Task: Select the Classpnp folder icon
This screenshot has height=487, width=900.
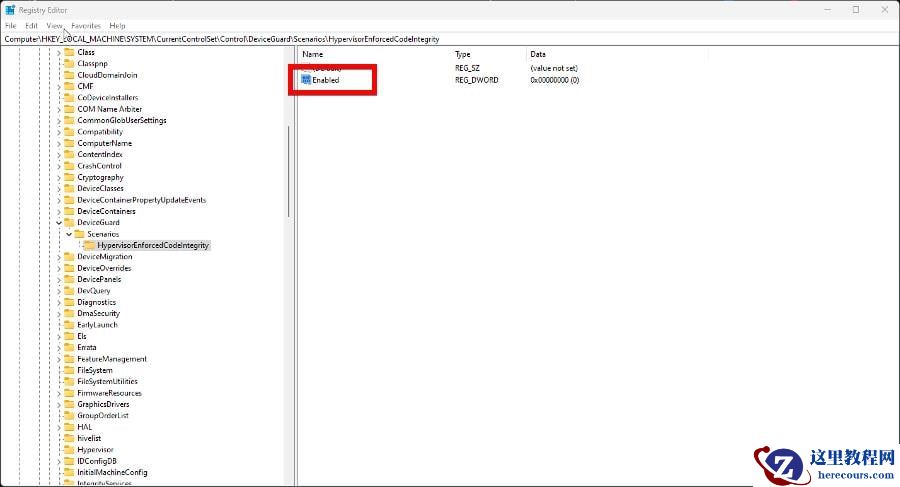Action: (69, 64)
